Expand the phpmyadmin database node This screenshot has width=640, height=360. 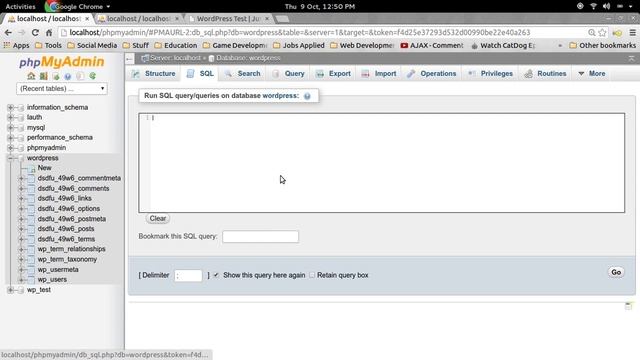[10, 148]
